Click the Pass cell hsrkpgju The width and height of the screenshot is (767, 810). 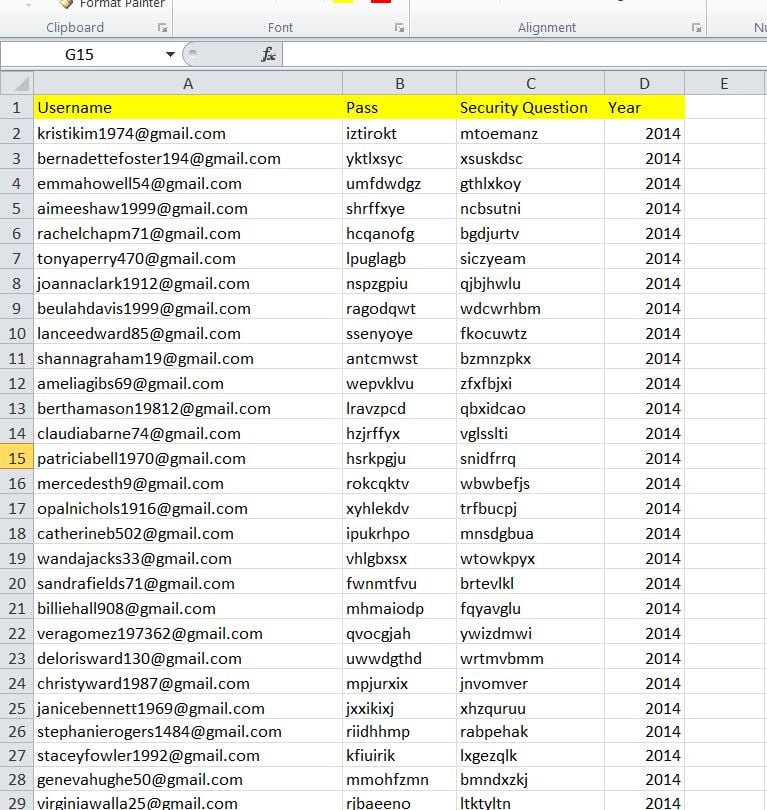[x=399, y=458]
